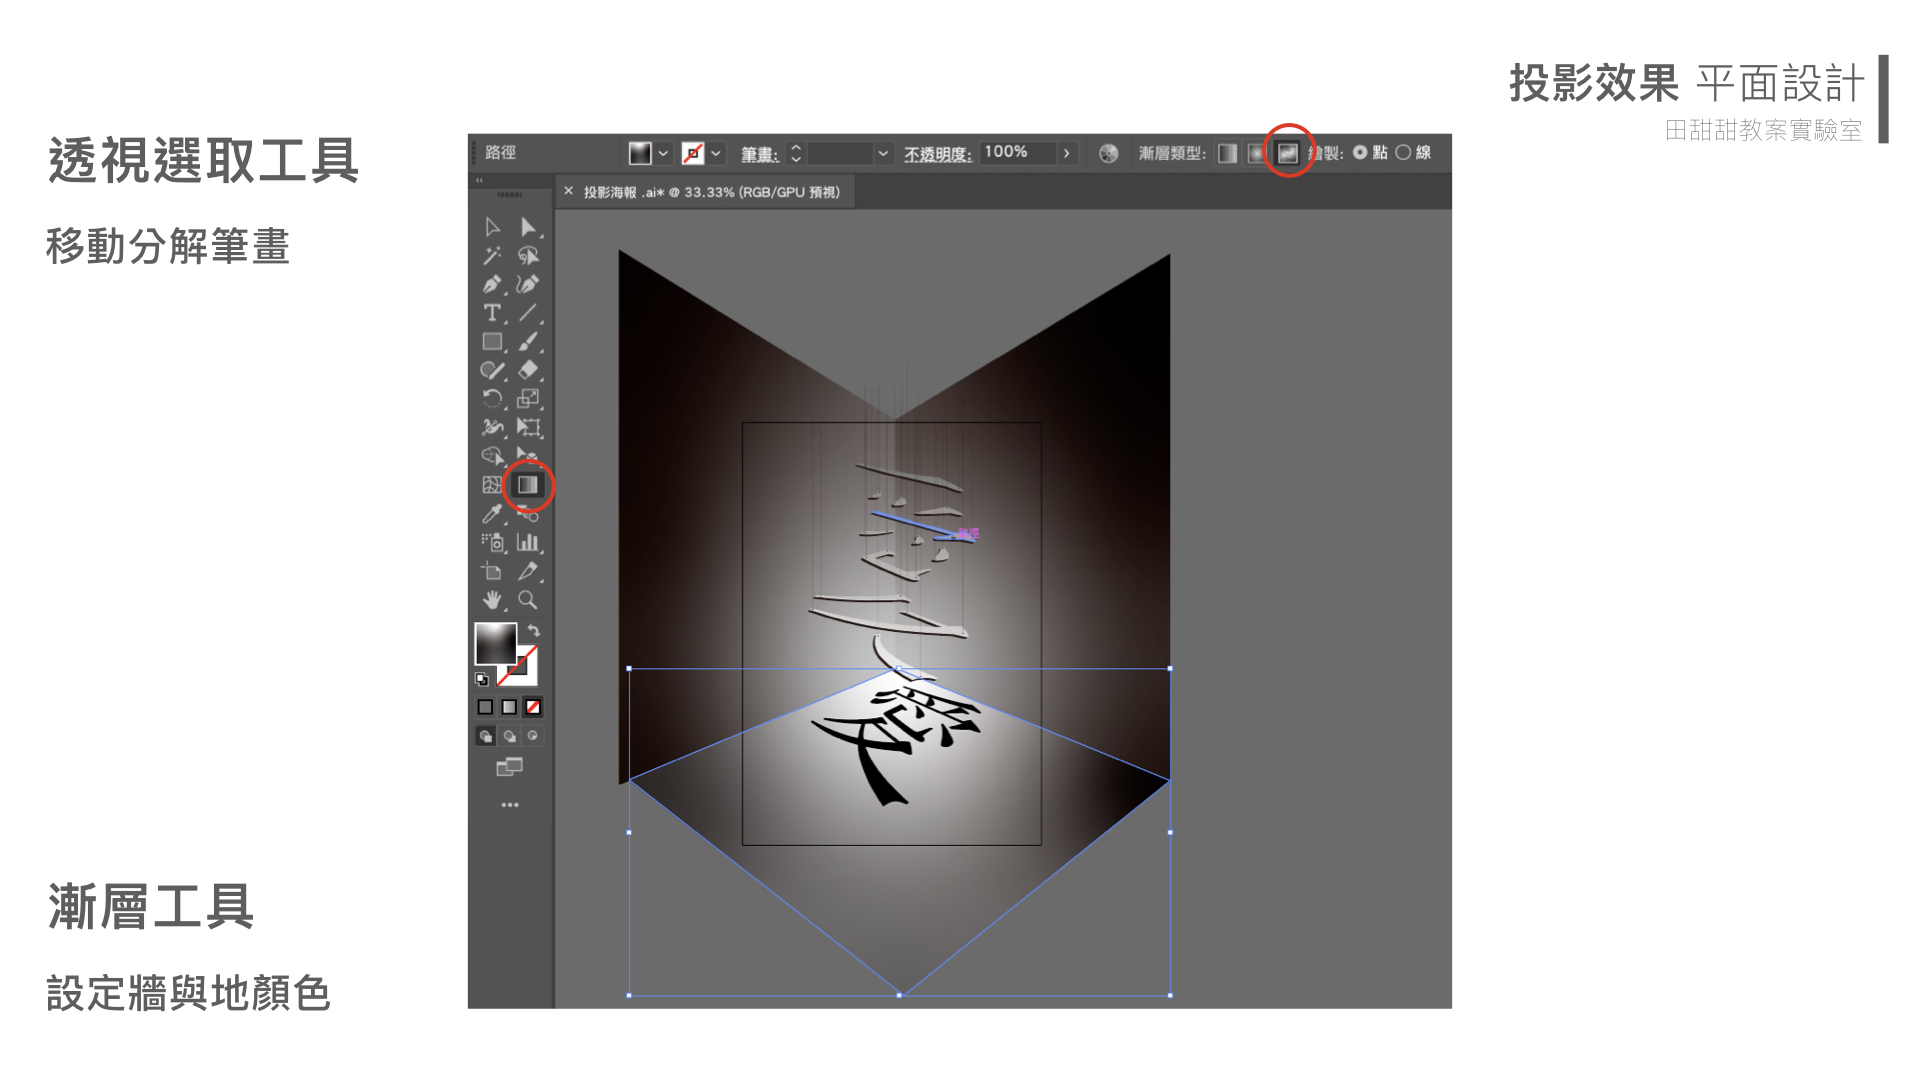The width and height of the screenshot is (1920, 1080).
Task: Expand the 筆畫 stroke weight dropdown
Action: click(x=882, y=153)
